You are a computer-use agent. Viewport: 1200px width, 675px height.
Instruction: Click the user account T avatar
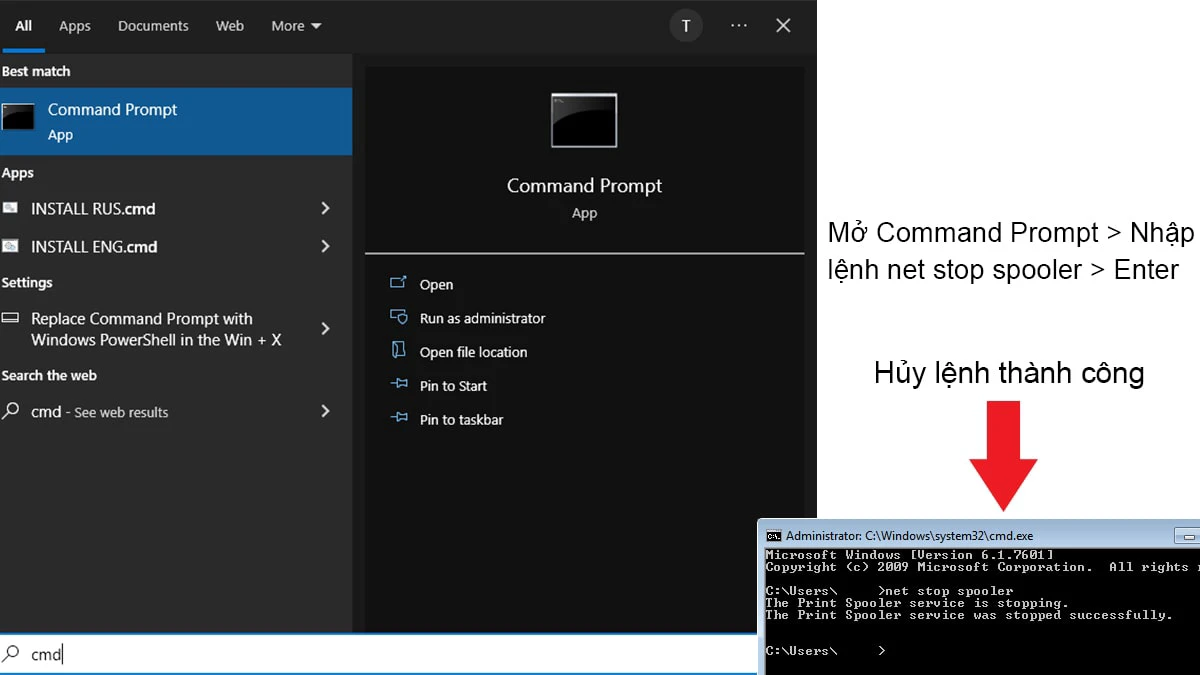[x=686, y=26]
